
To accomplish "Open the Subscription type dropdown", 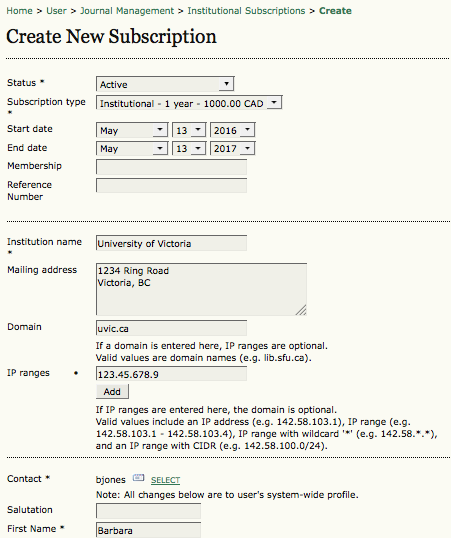I will pos(189,103).
